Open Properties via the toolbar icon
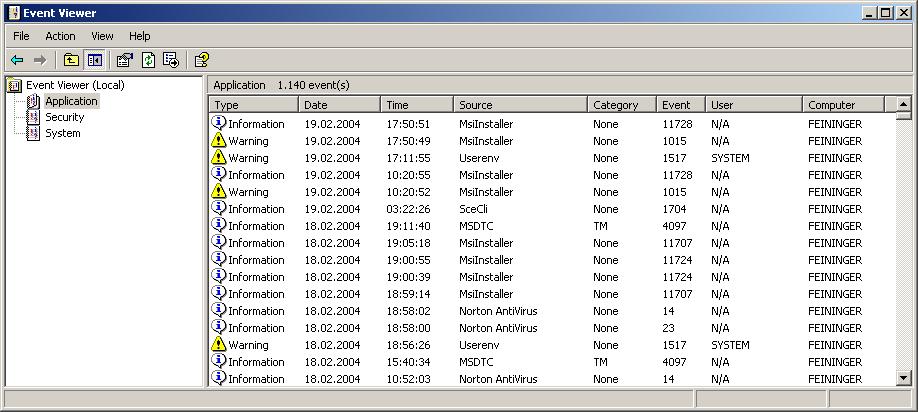918x412 pixels. 125,60
